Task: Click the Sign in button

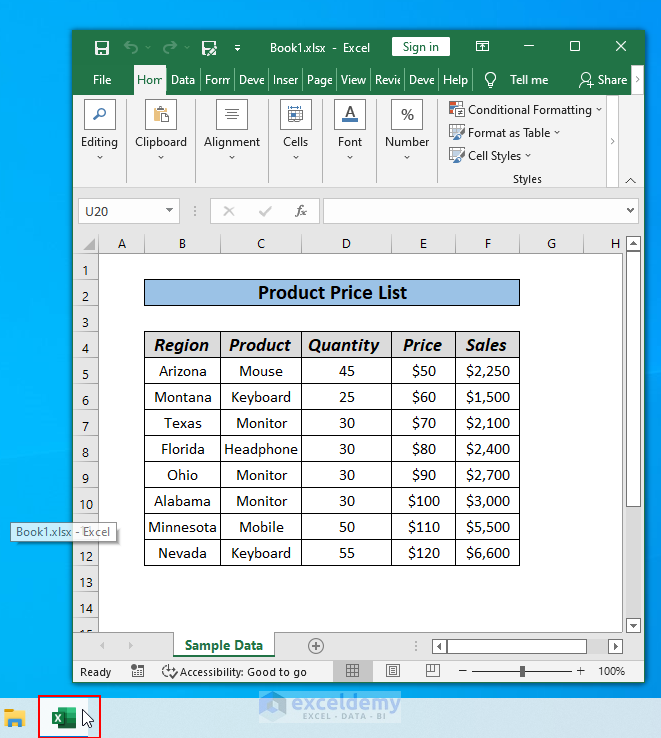Action: 420,47
